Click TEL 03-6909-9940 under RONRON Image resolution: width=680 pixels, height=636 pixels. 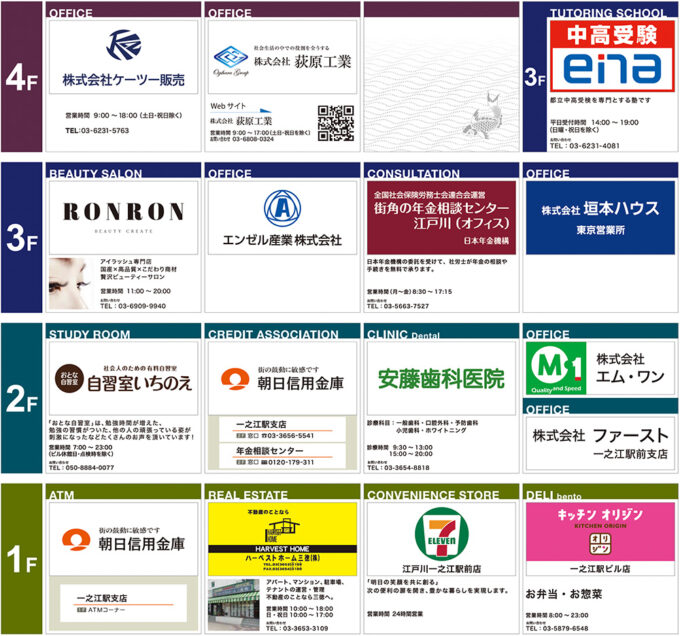tap(133, 306)
